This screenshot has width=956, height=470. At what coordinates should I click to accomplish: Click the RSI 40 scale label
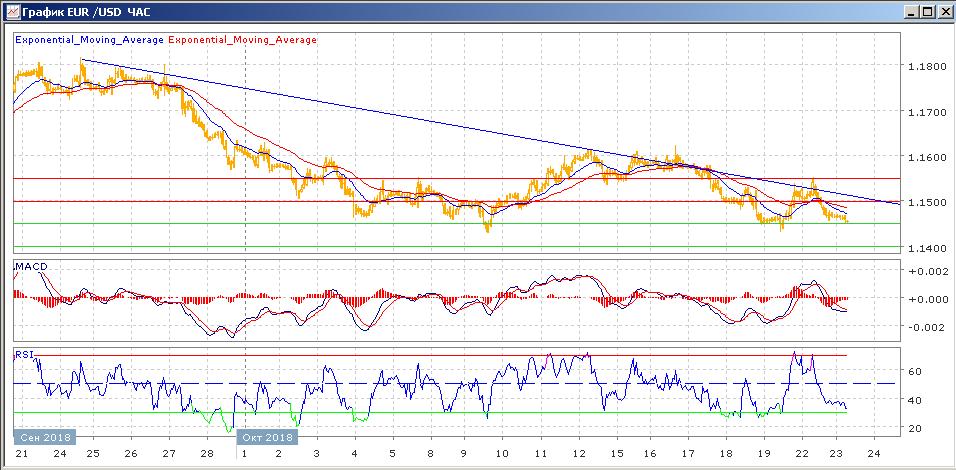(914, 400)
